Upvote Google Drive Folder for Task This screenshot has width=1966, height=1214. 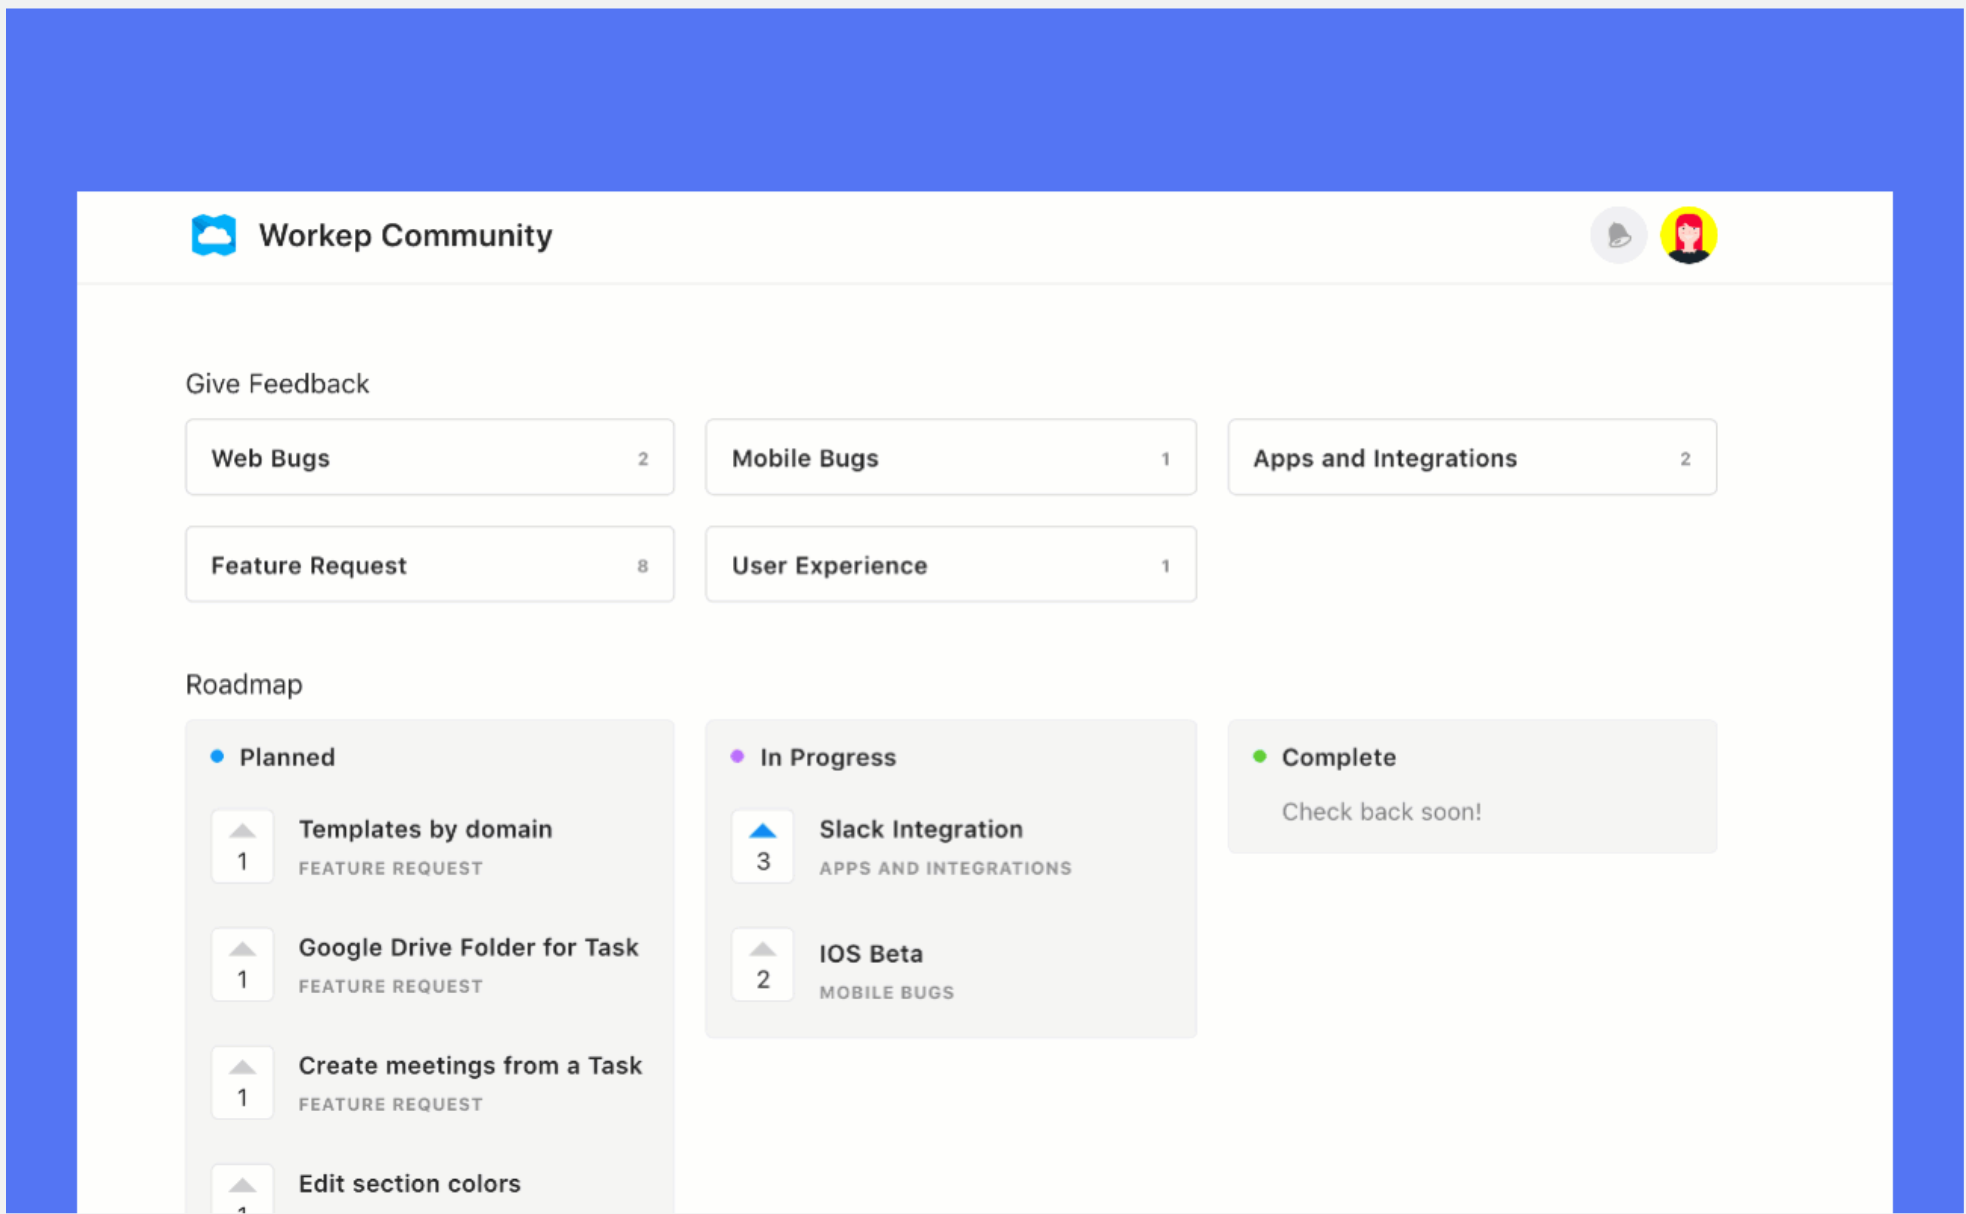(242, 964)
